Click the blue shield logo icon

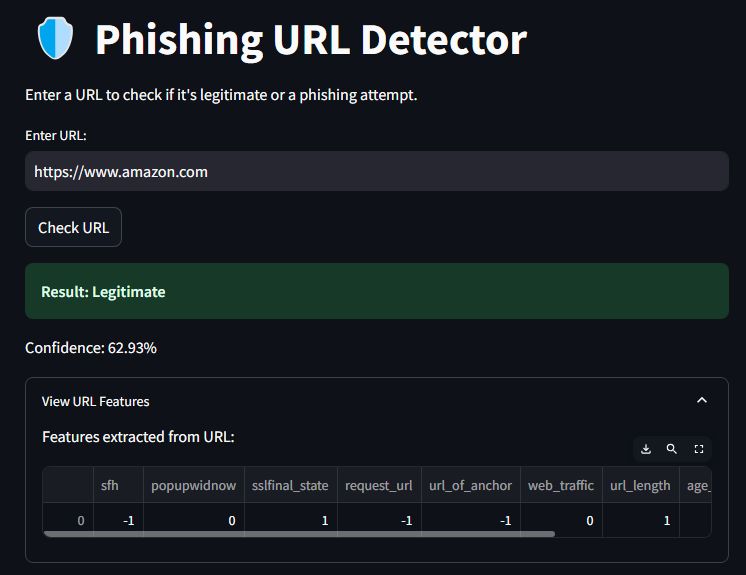click(55, 40)
